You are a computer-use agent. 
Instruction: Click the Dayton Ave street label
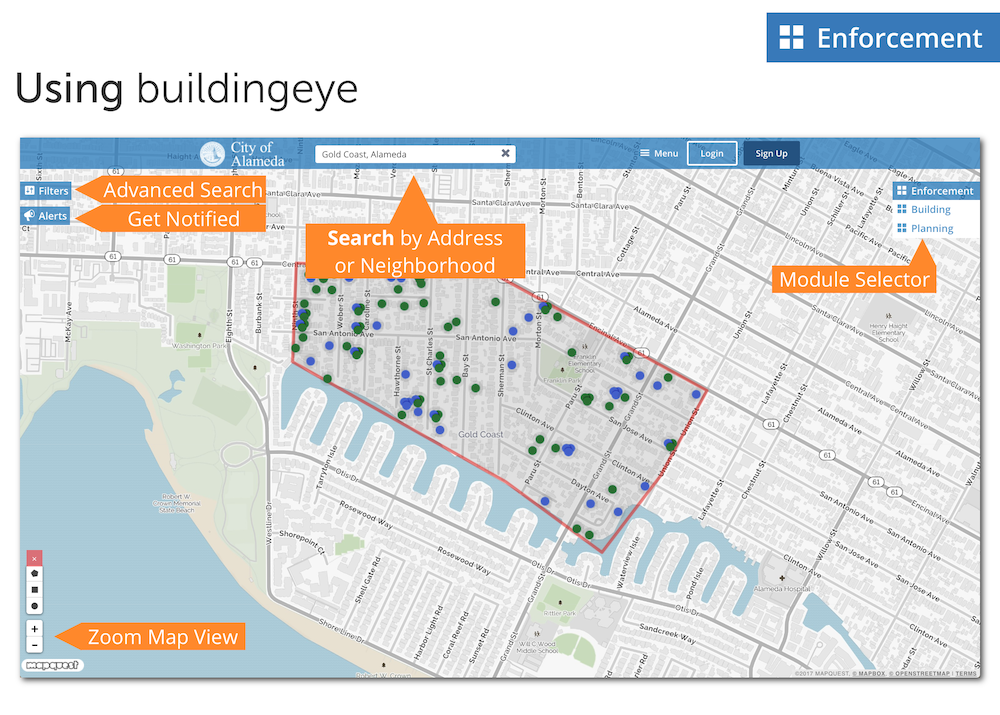[x=590, y=490]
